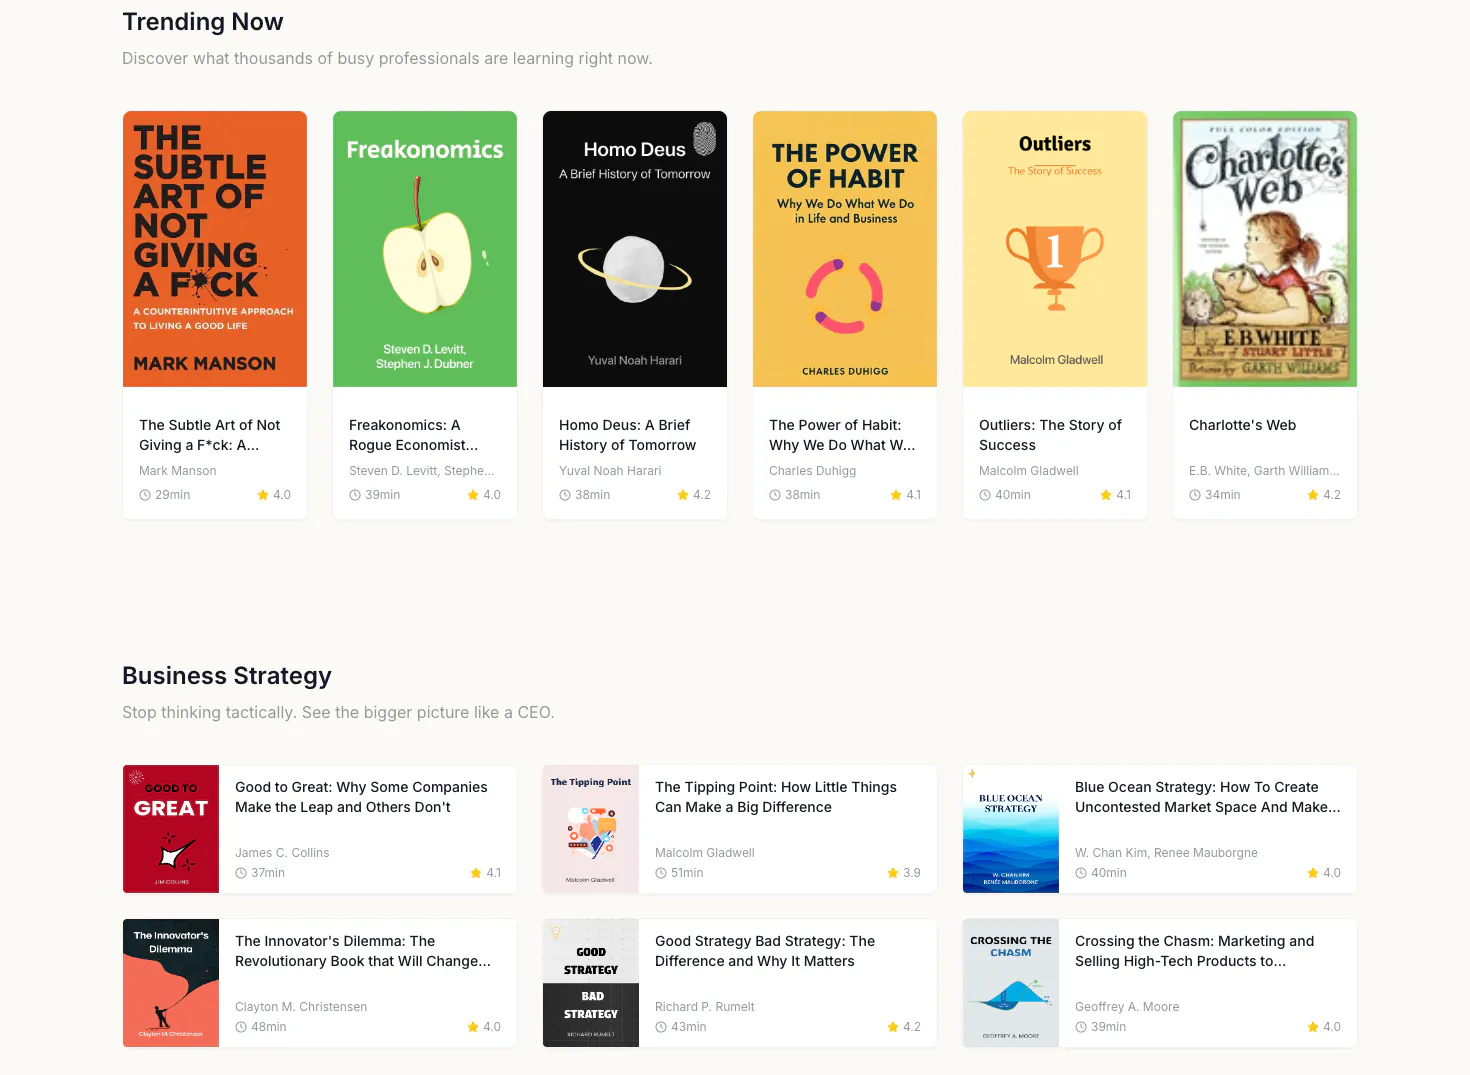Click author name "Clayton M. Christensen"
This screenshot has height=1075, width=1470.
pyautogui.click(x=301, y=1007)
